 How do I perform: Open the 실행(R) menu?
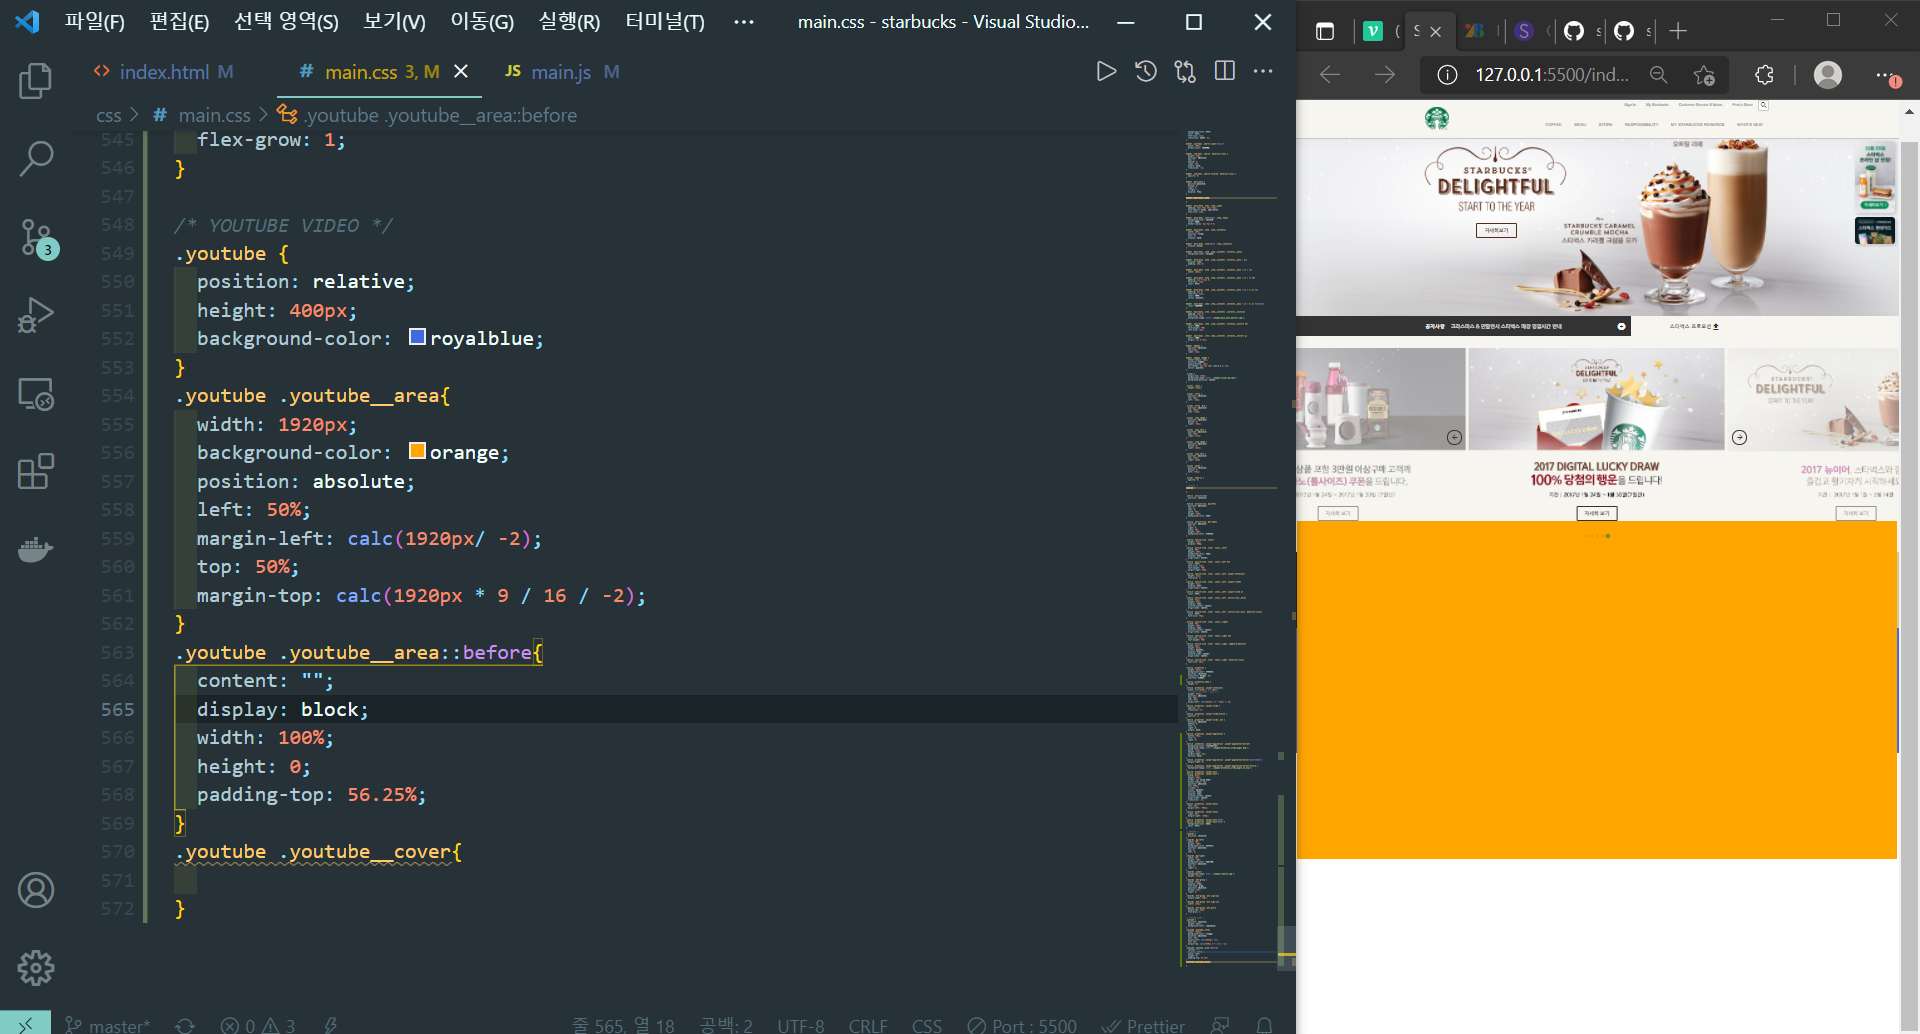pos(570,22)
